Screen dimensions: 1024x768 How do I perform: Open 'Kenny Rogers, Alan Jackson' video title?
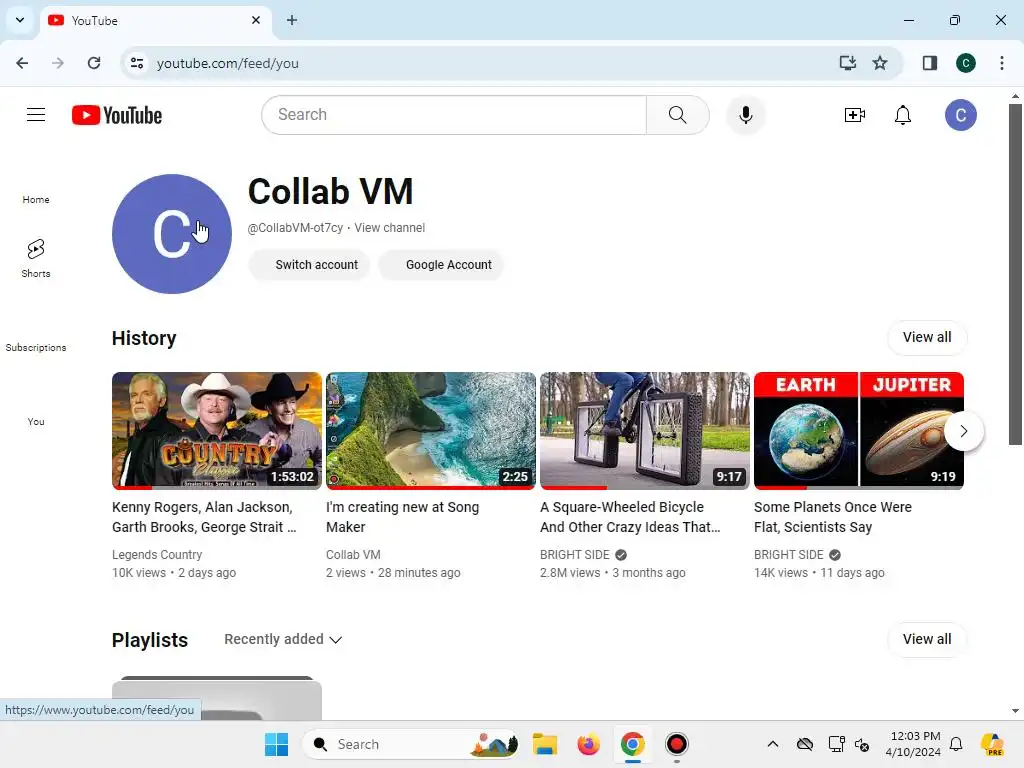204,517
